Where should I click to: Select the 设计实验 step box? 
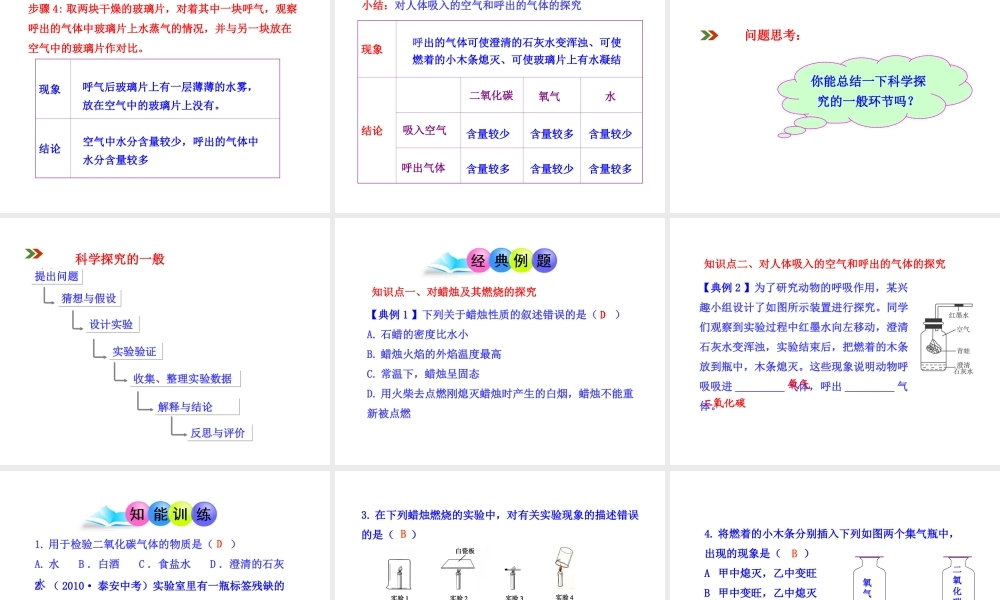point(111,325)
